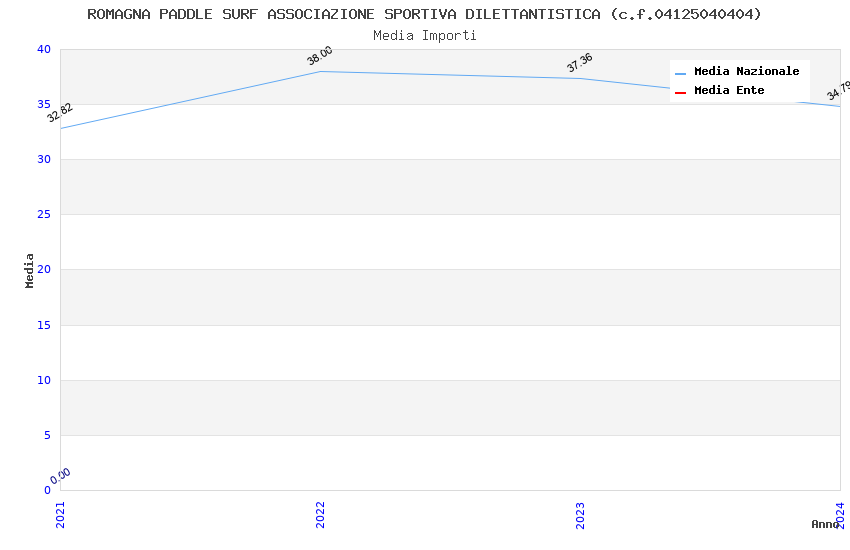Click the 38.00 data point label
The height and width of the screenshot is (550, 850).
320,56
